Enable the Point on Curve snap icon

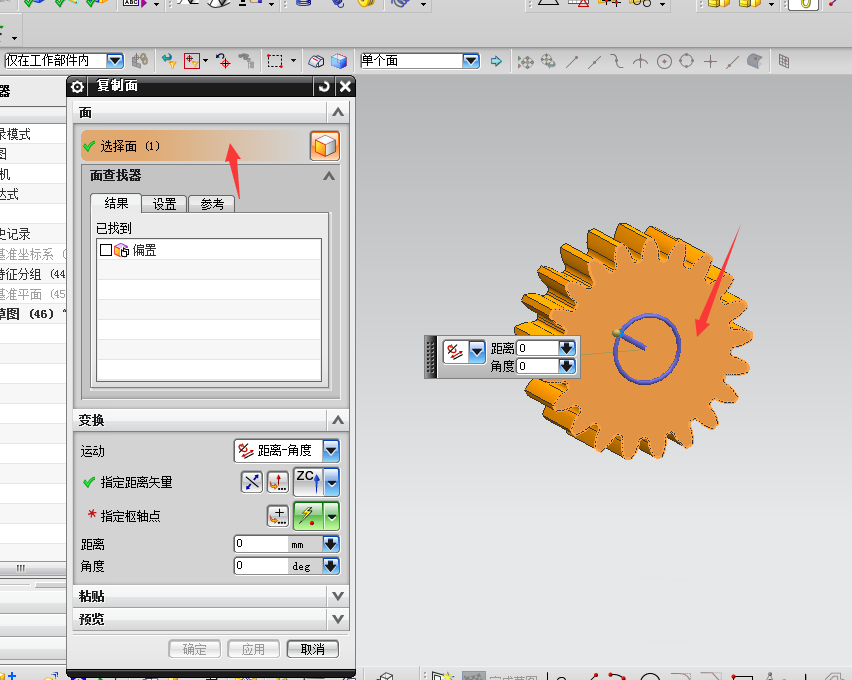click(x=732, y=61)
